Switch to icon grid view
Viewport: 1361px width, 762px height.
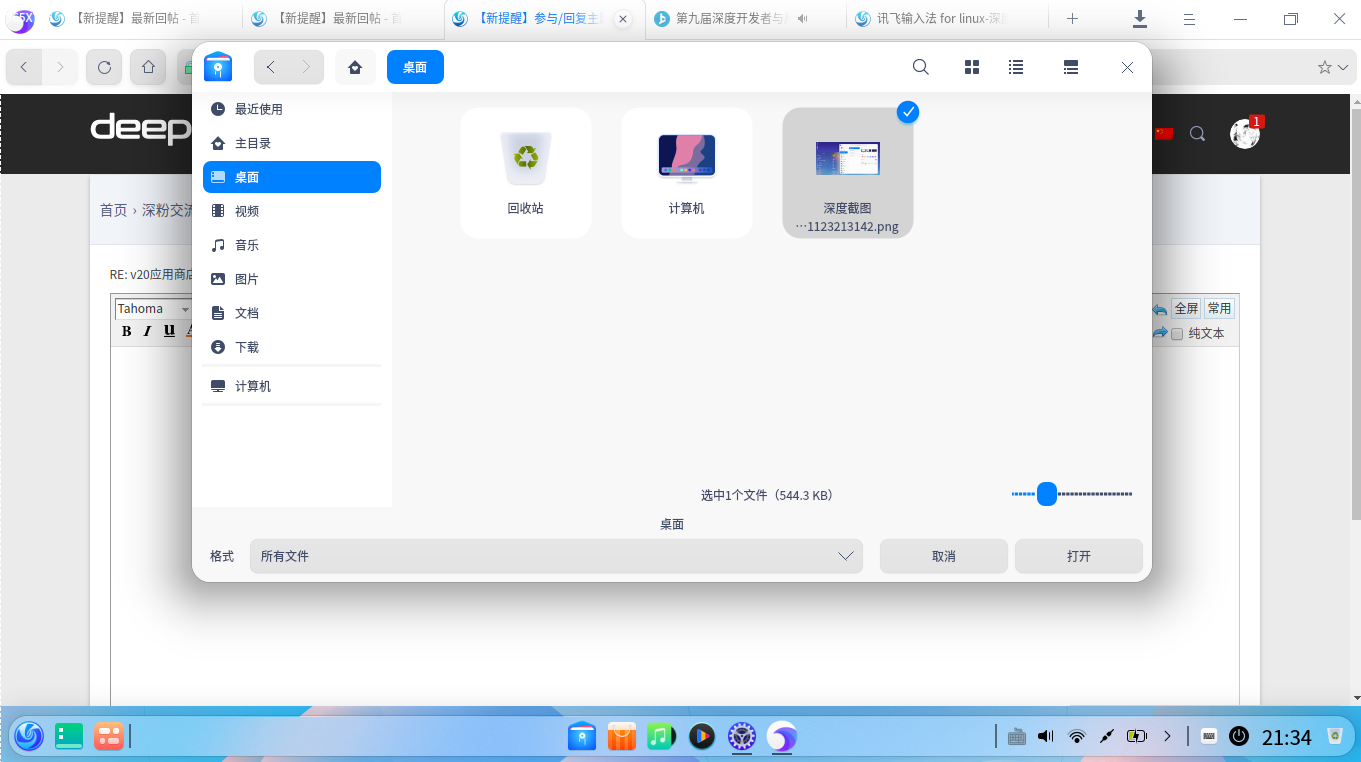971,67
